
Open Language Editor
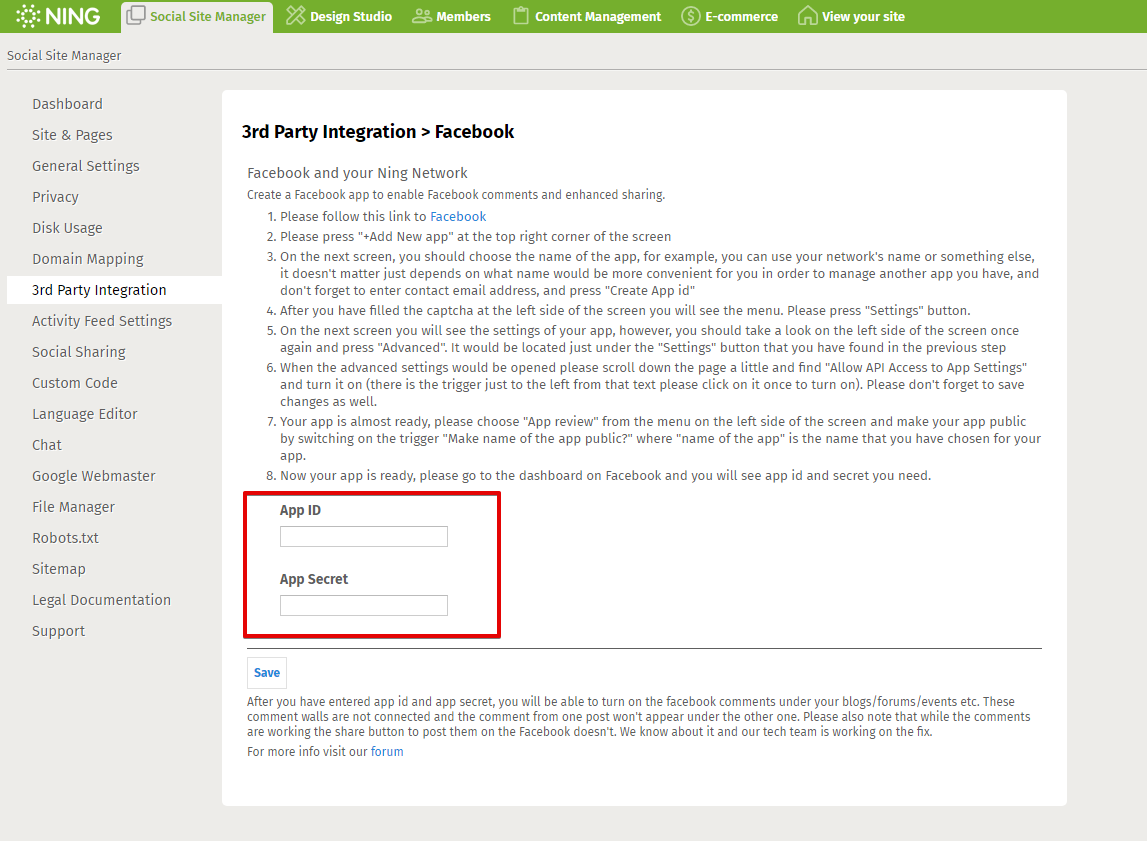tap(85, 414)
